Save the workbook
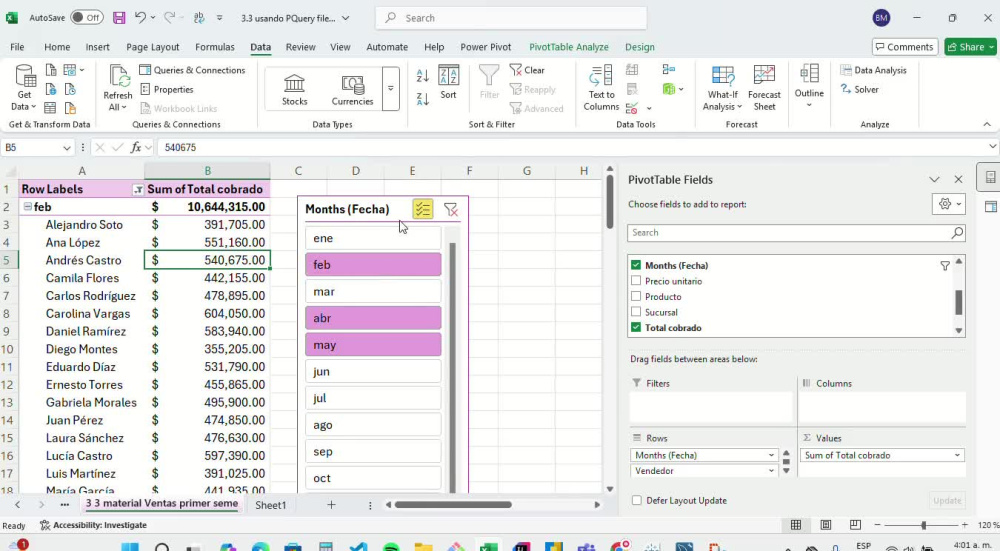This screenshot has height=551, width=1000. pyautogui.click(x=119, y=18)
